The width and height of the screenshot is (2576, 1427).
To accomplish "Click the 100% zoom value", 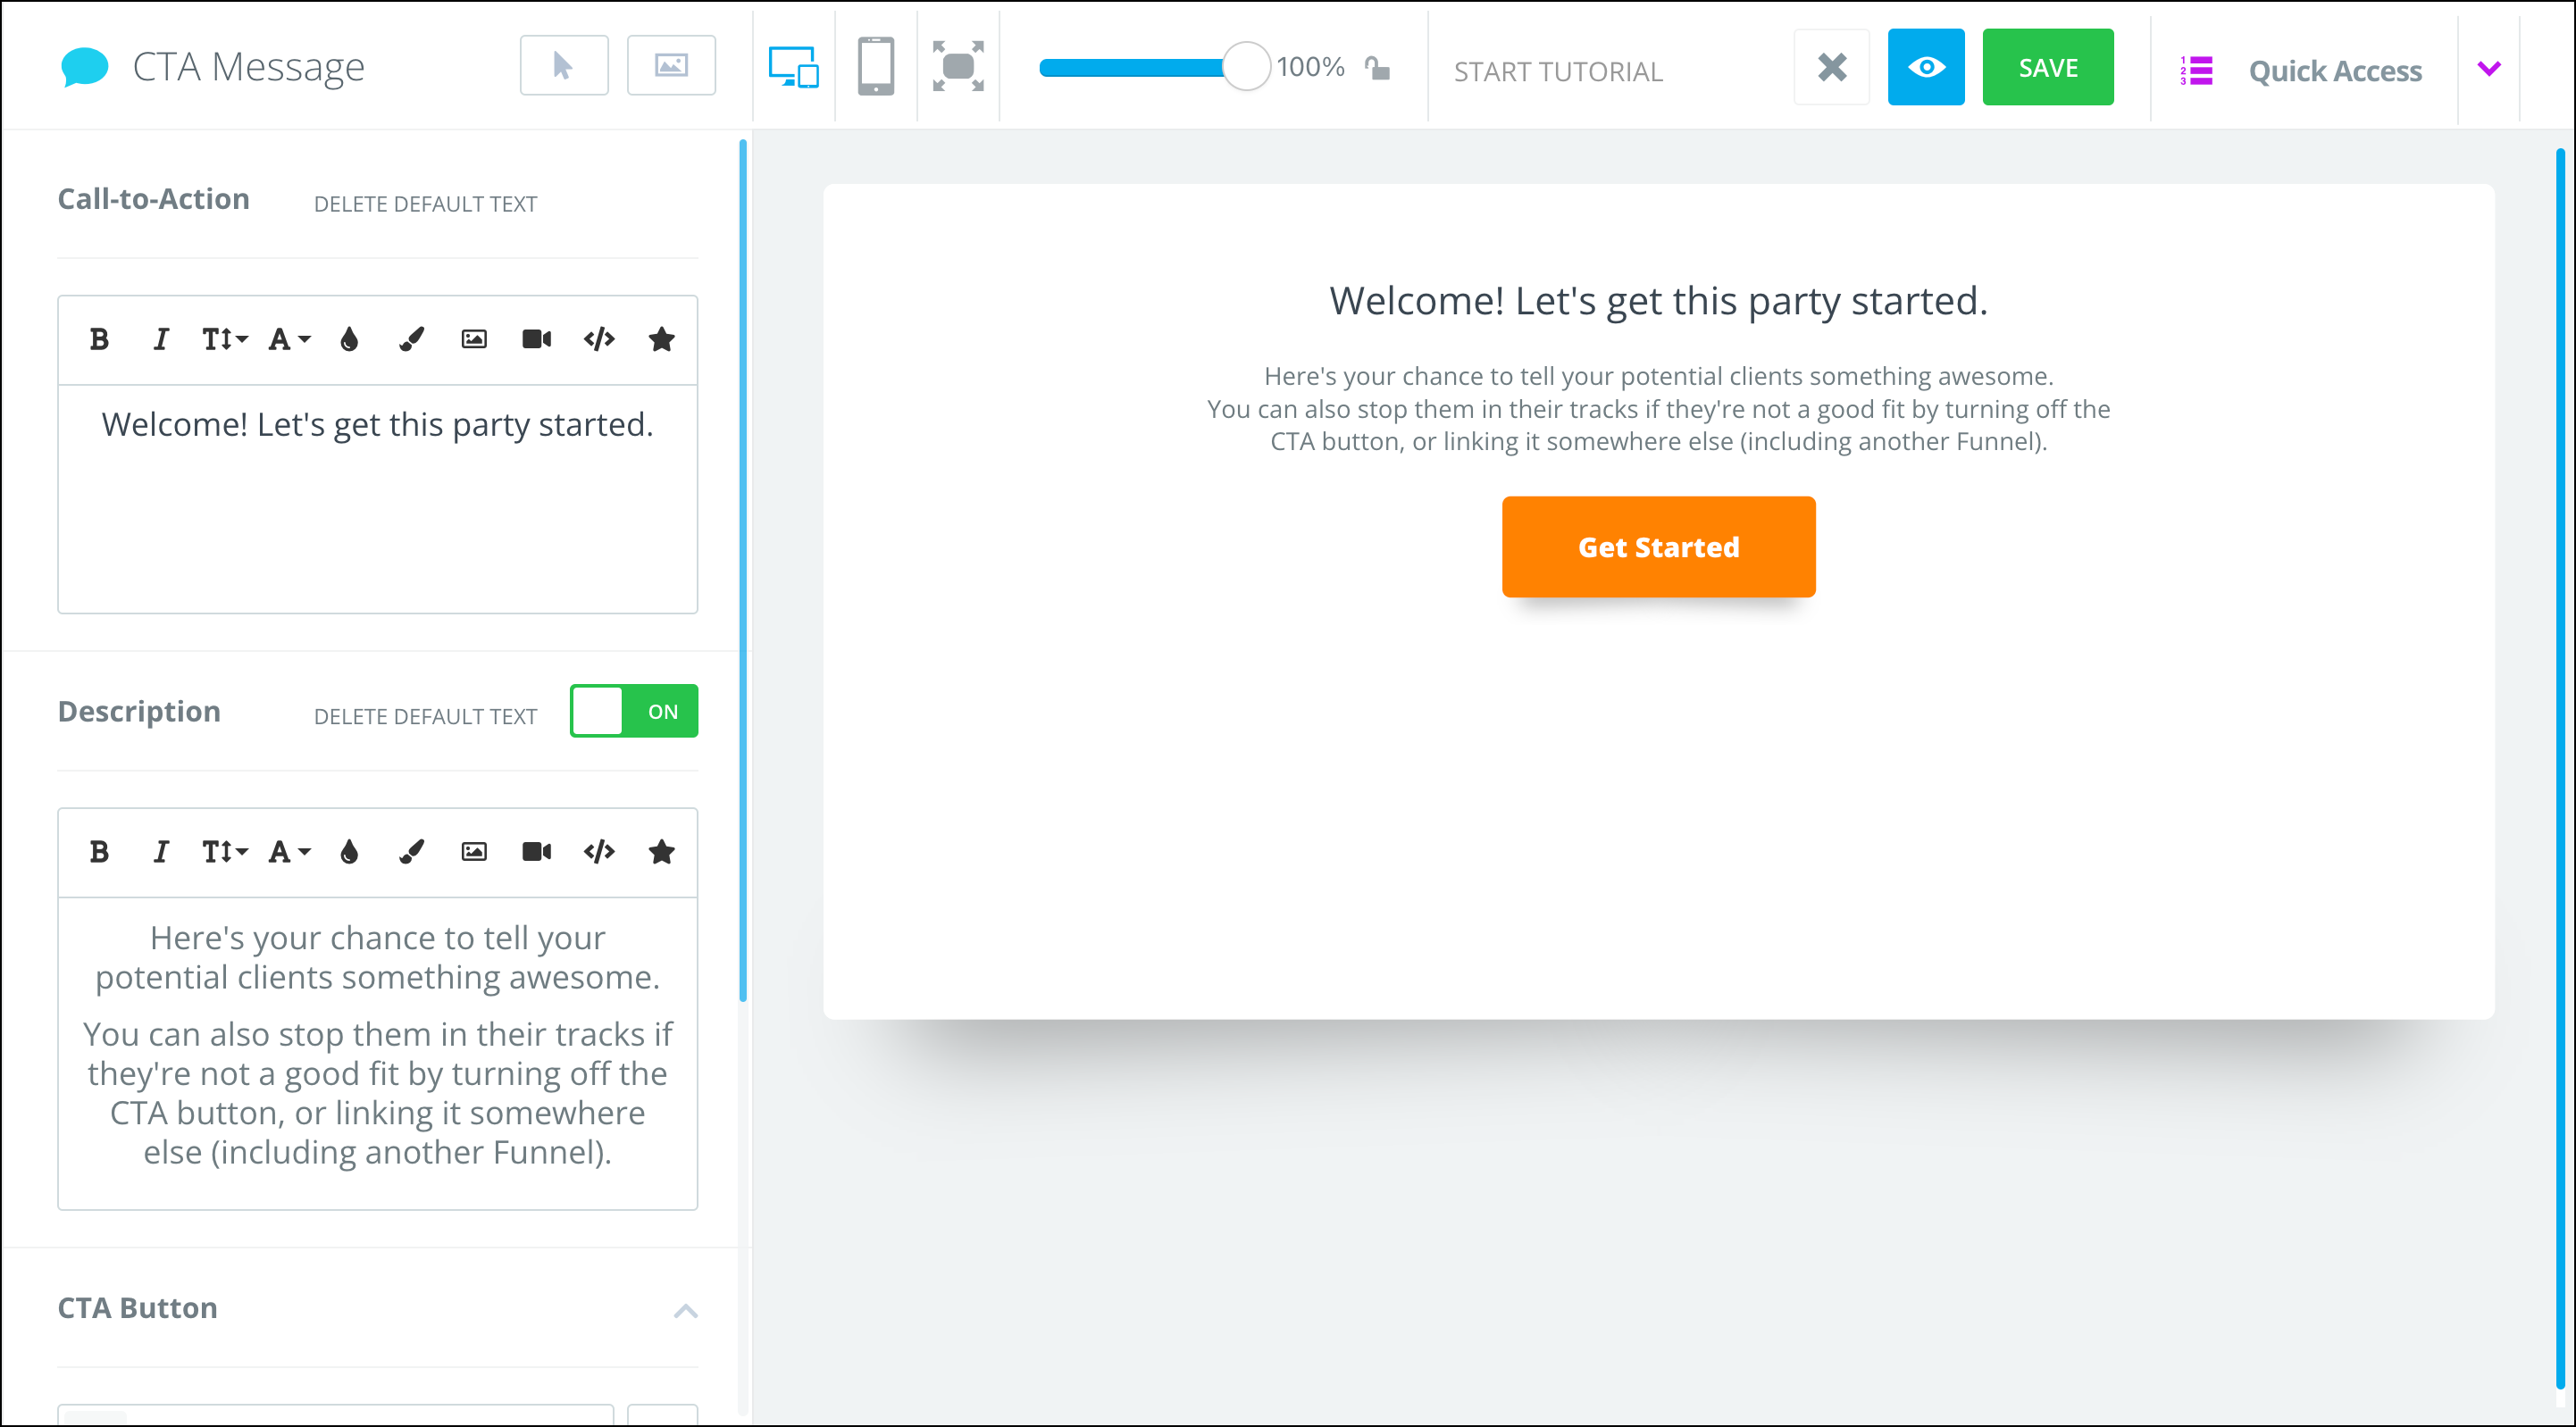I will tap(1310, 67).
